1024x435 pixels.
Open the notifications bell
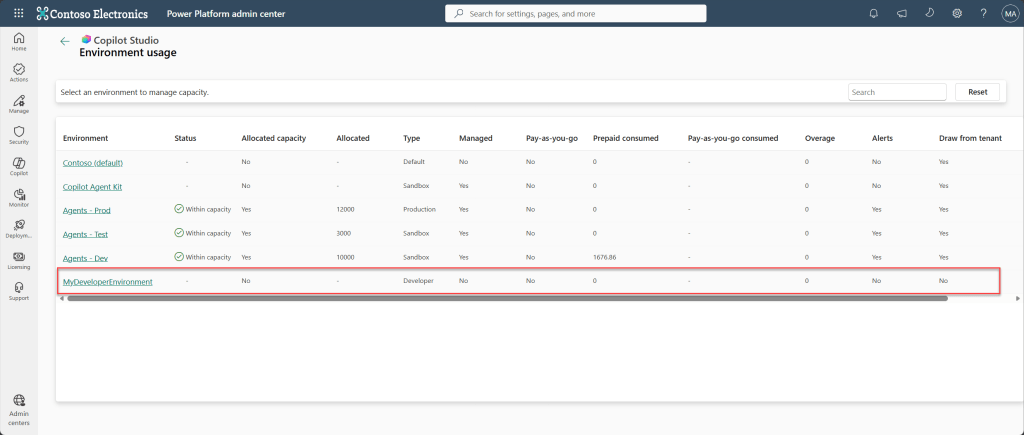click(874, 13)
